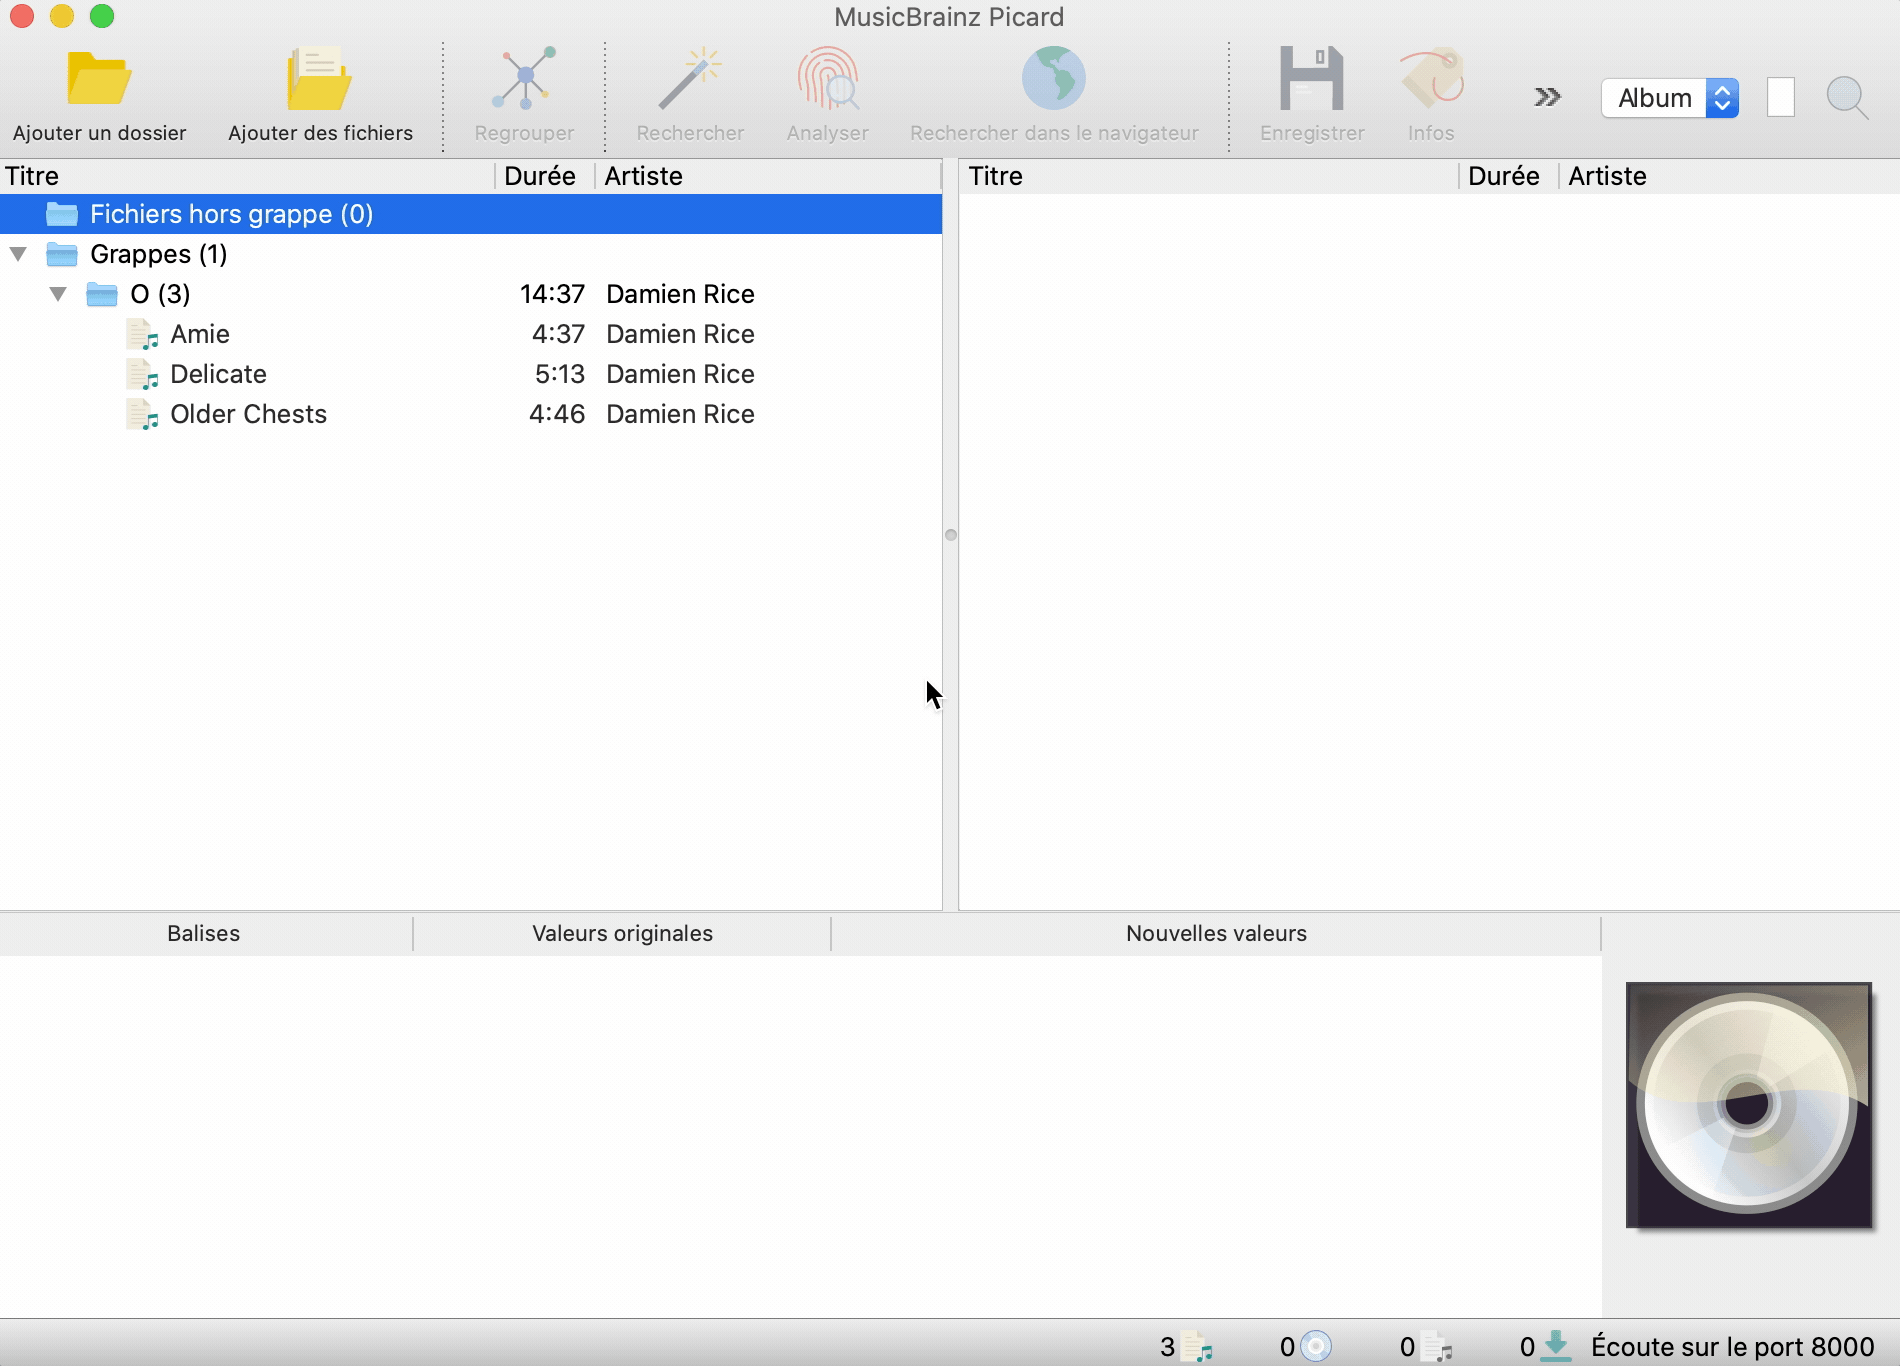Click the Regrouper cluster icon
The width and height of the screenshot is (1900, 1366).
524,79
